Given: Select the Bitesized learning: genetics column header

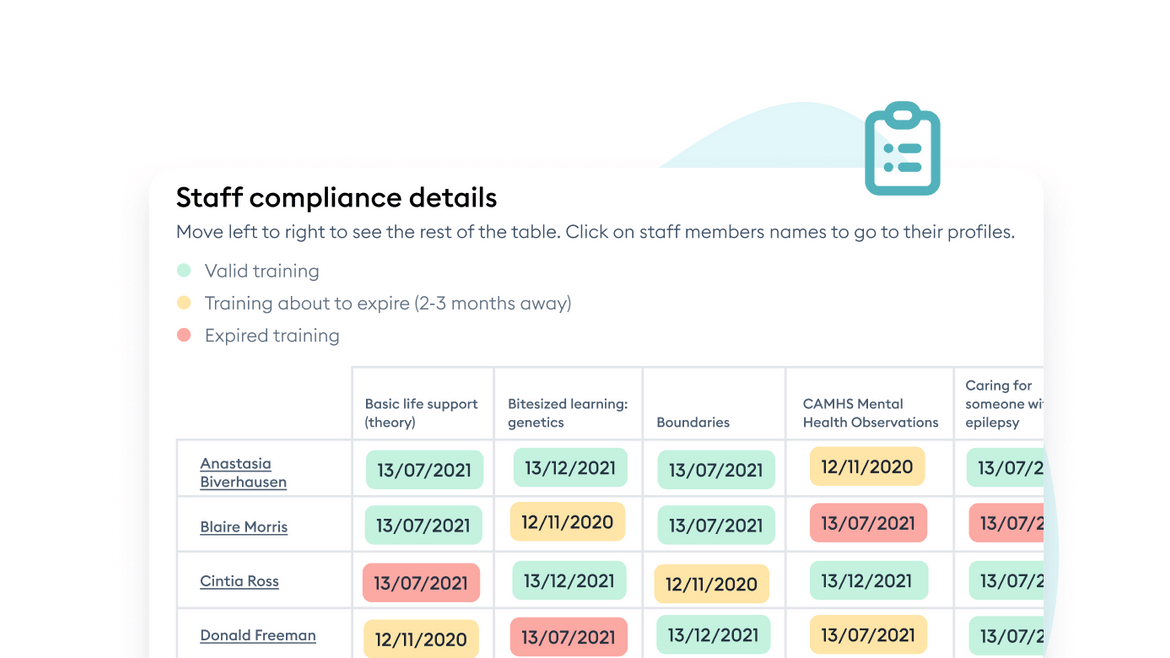Looking at the screenshot, I should 567,413.
